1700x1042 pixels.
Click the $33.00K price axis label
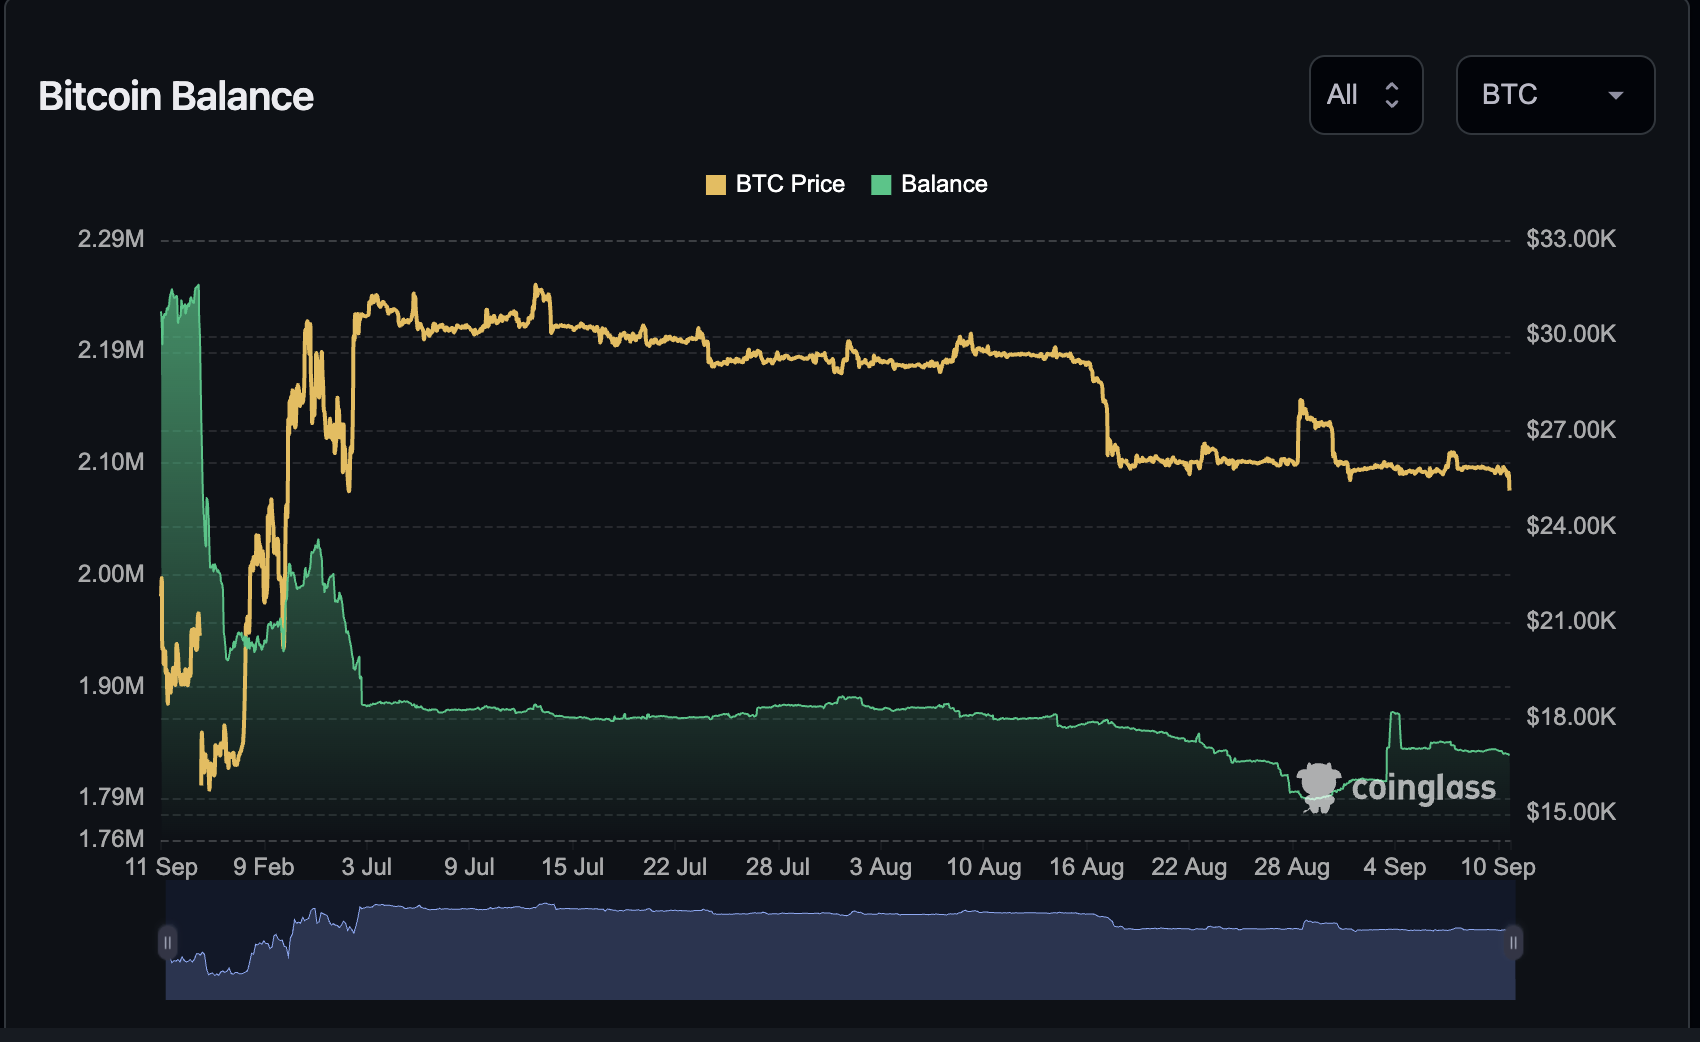(1570, 239)
